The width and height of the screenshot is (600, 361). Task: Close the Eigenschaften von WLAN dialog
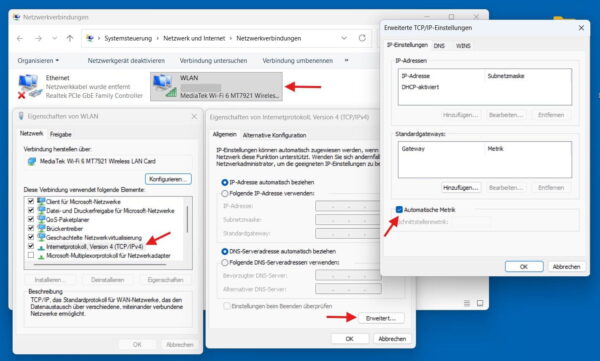[x=194, y=116]
